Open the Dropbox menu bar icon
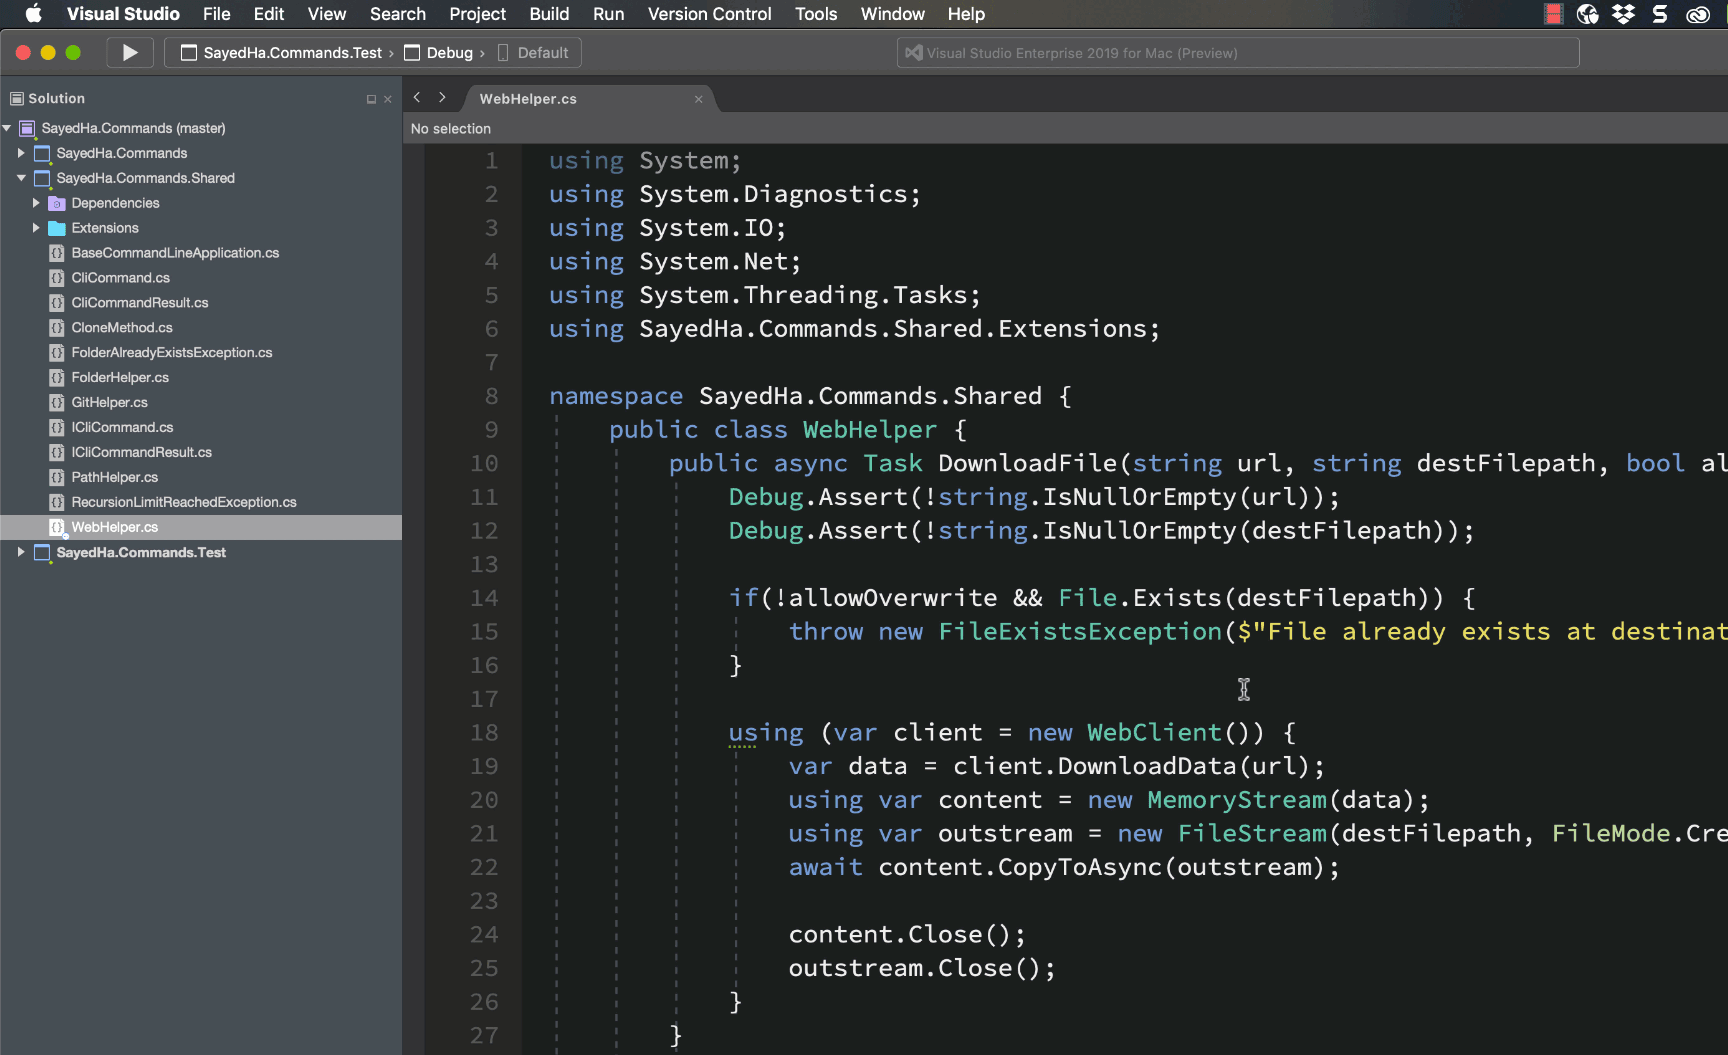Screen dimensions: 1728x1055 [1623, 14]
